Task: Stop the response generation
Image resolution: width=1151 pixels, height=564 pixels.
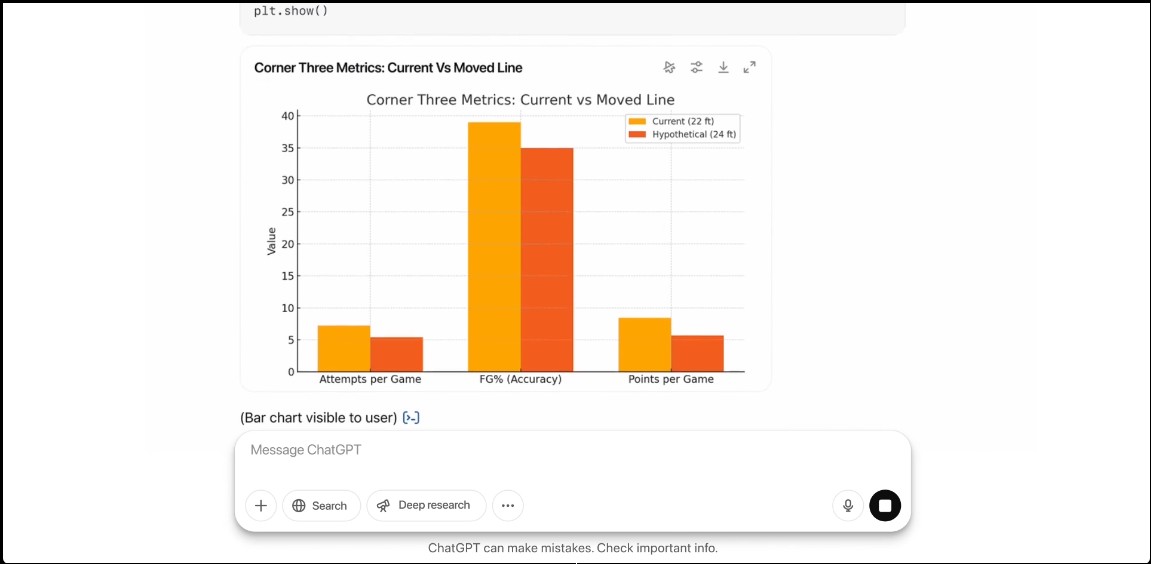Action: click(885, 506)
